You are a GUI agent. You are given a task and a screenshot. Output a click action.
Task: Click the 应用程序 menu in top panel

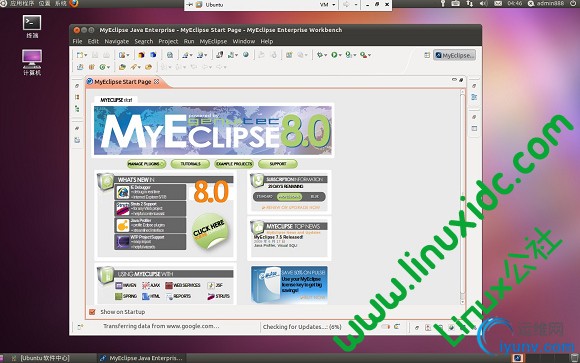[22, 3]
